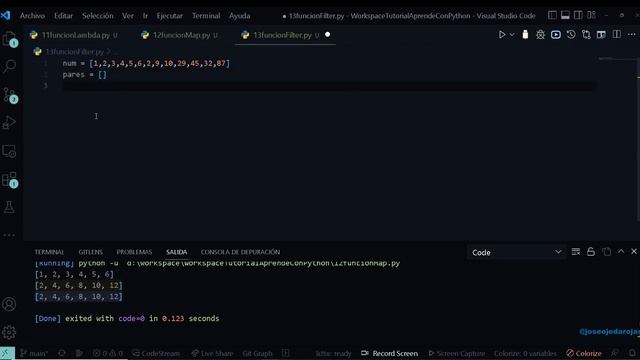Click main branch in status bar

coord(34,353)
